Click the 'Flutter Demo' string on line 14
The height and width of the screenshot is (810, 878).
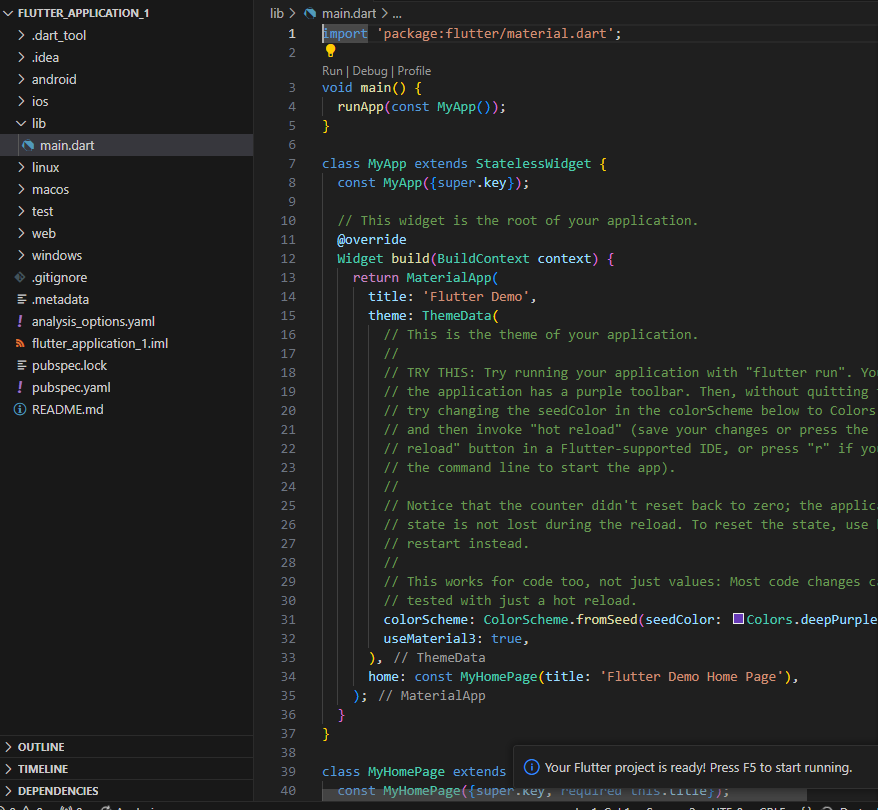click(475, 297)
